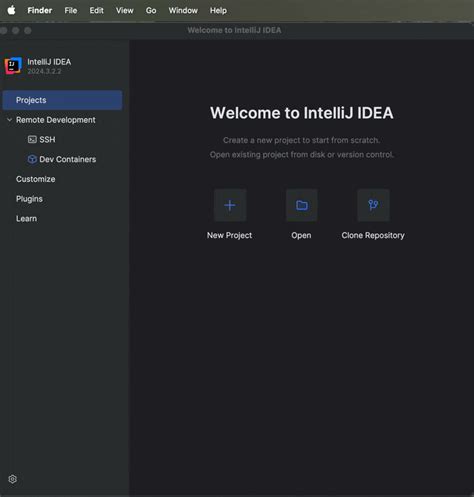The width and height of the screenshot is (474, 497).
Task: Open the Apple menu icon
Action: coord(11,10)
